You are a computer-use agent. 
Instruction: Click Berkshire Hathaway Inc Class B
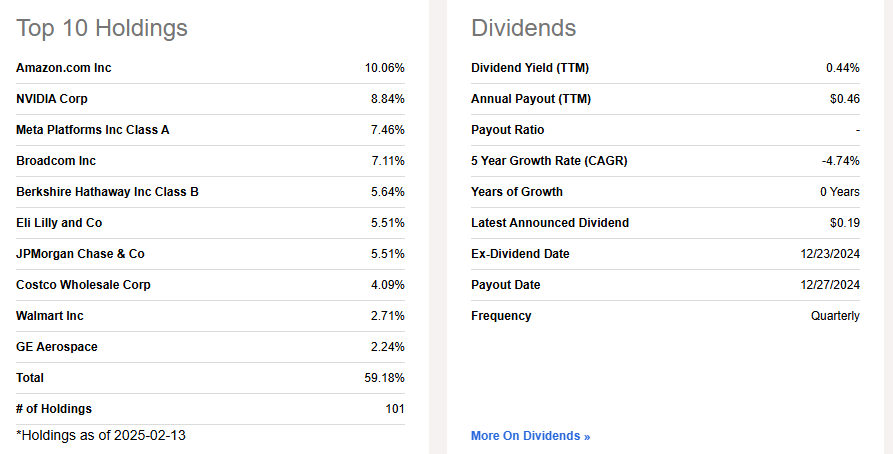[107, 192]
